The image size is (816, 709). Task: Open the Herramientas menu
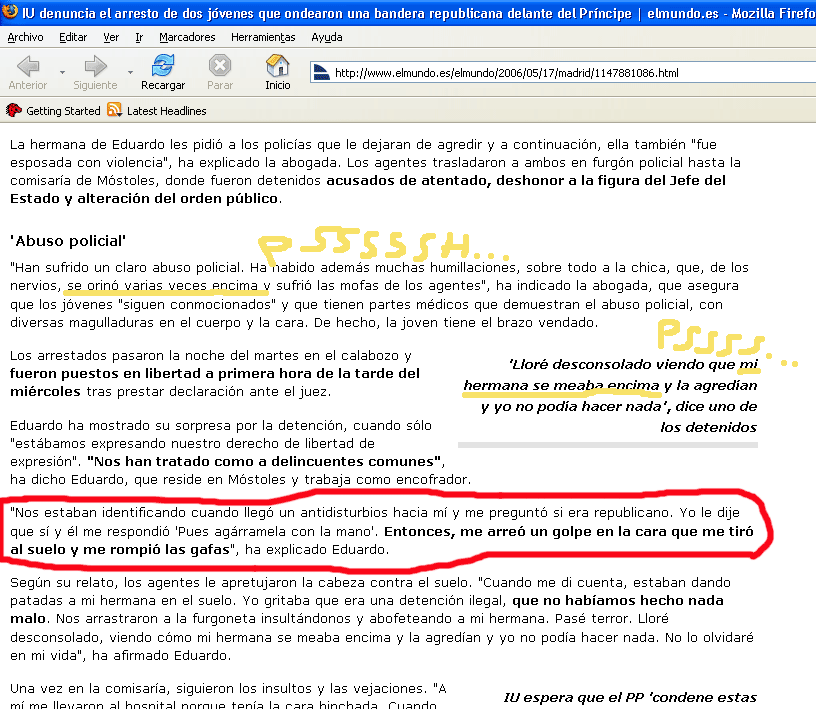click(x=263, y=37)
